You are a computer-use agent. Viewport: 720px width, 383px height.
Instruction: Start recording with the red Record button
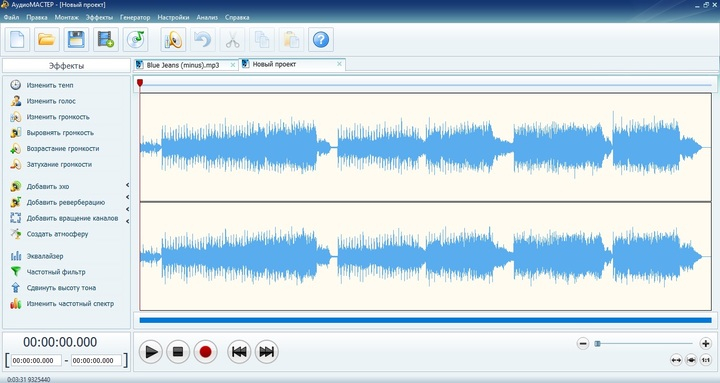pos(205,352)
